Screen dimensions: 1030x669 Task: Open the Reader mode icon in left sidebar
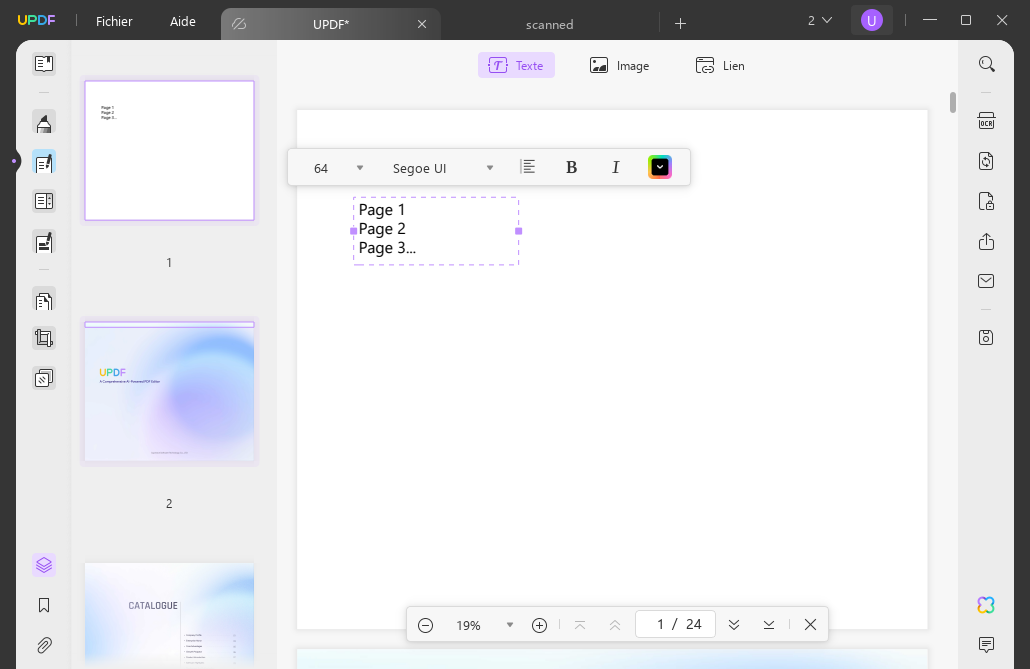pyautogui.click(x=44, y=64)
